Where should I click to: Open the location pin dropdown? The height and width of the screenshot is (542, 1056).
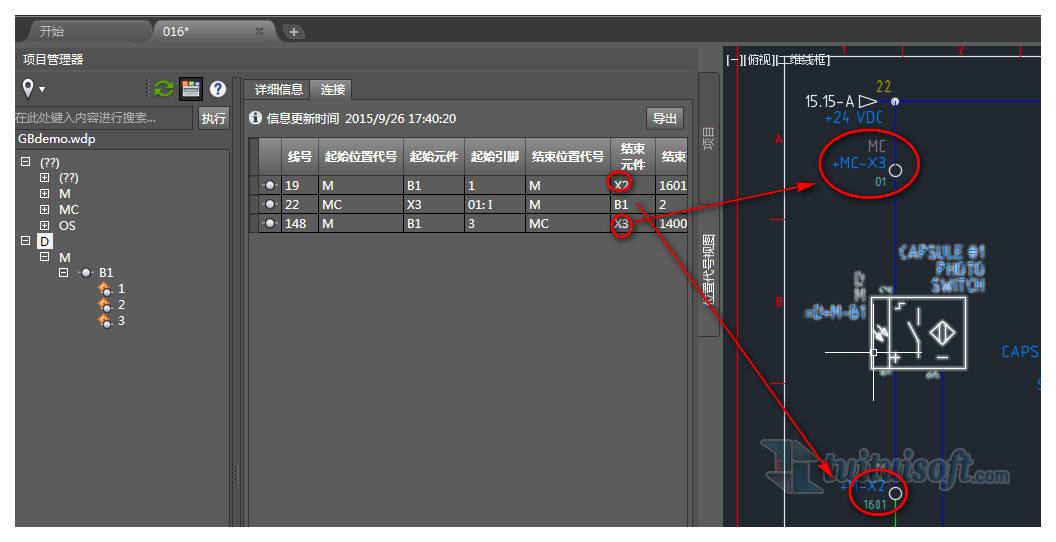[x=33, y=89]
